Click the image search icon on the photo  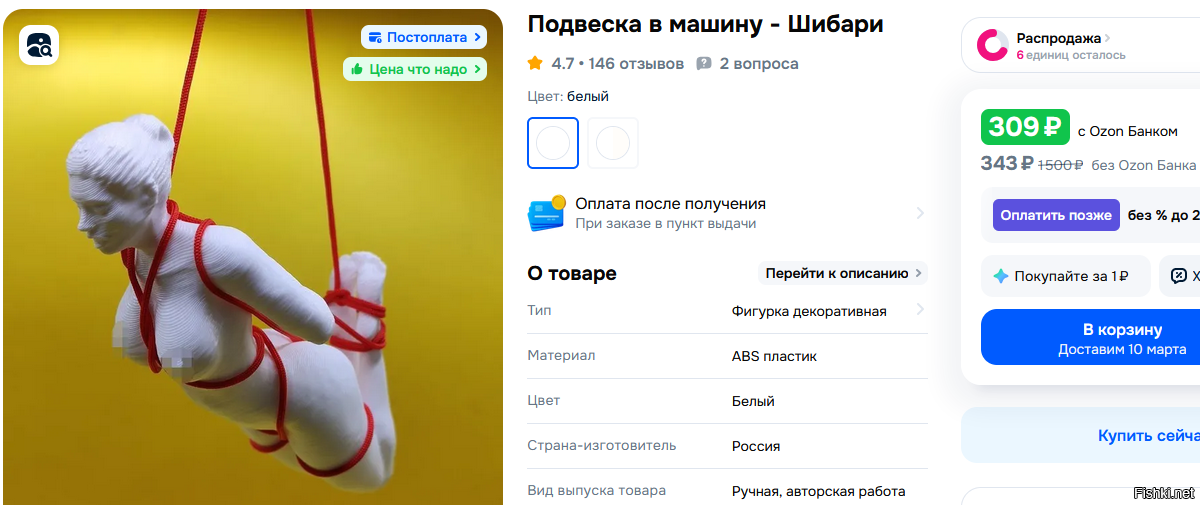point(40,45)
